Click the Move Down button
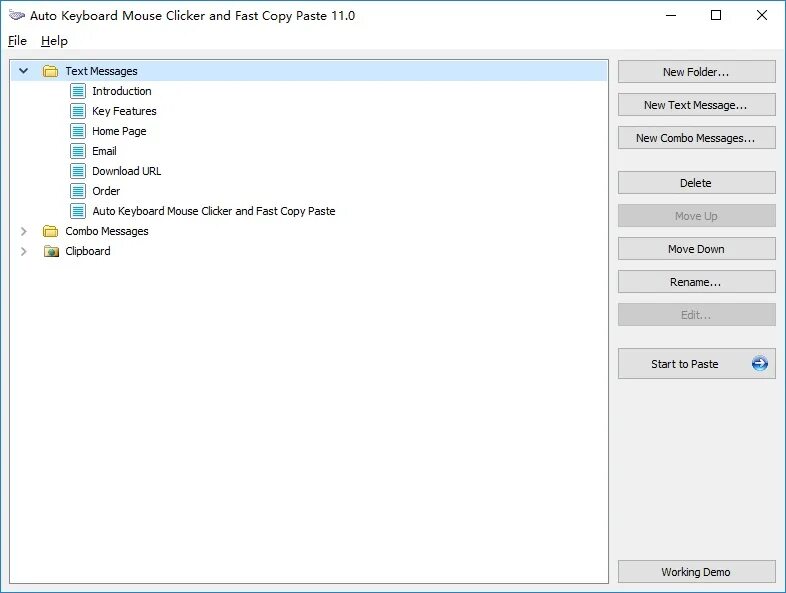The width and height of the screenshot is (786, 593). (x=696, y=249)
